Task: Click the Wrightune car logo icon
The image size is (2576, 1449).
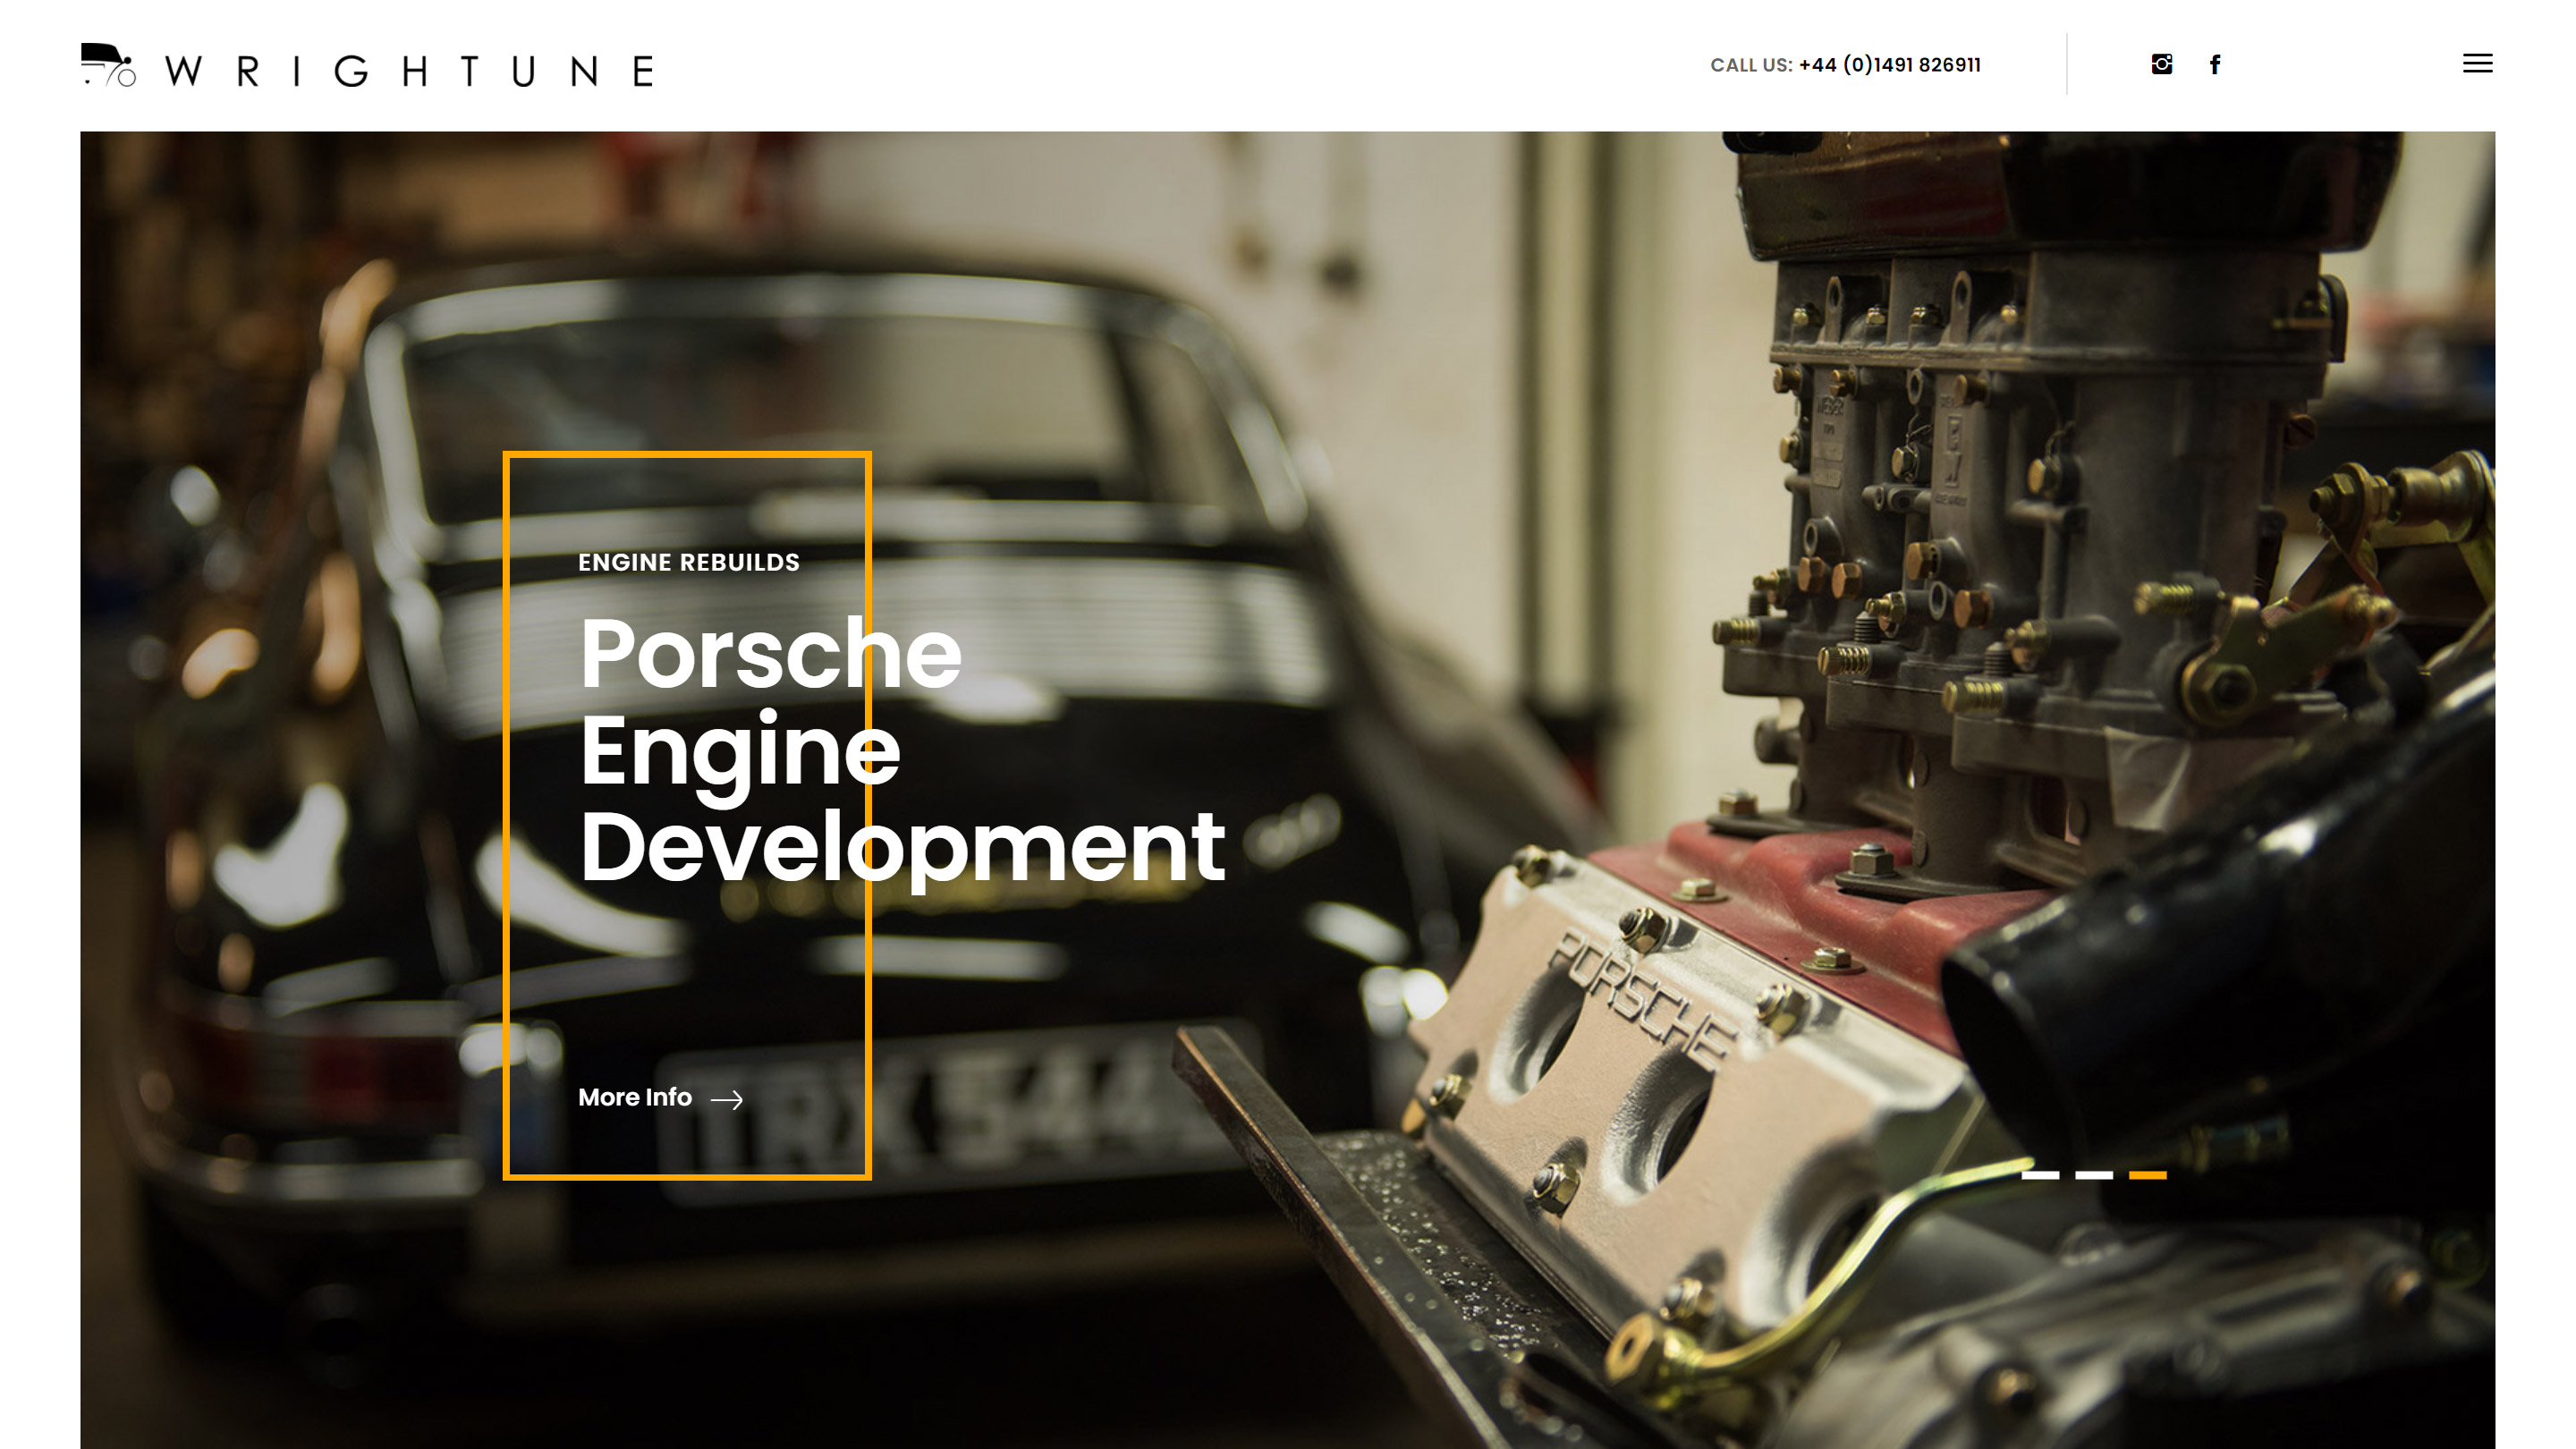Action: 108,65
